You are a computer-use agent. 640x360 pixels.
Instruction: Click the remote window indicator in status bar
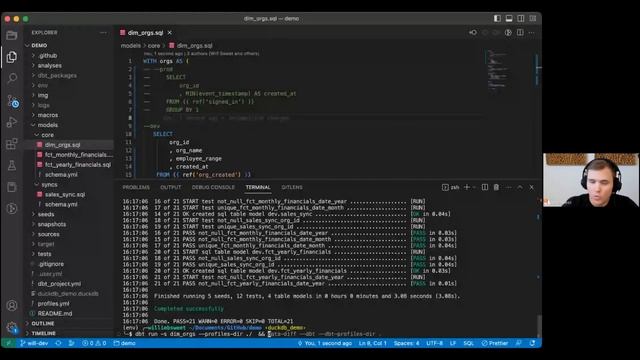click(9, 343)
